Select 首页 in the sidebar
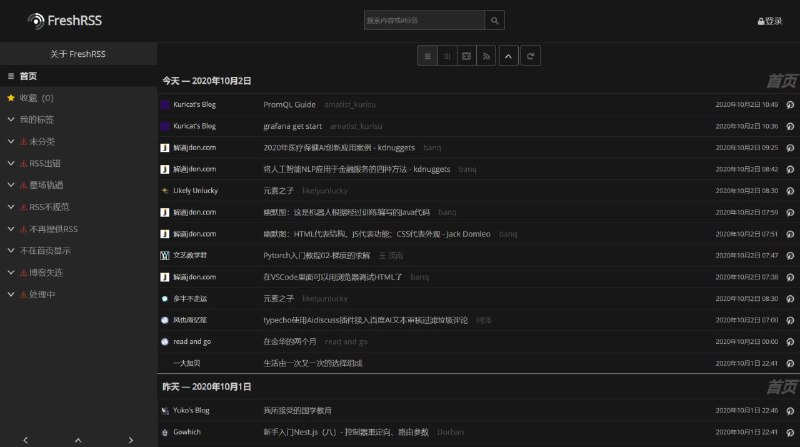The width and height of the screenshot is (800, 447). (28, 76)
